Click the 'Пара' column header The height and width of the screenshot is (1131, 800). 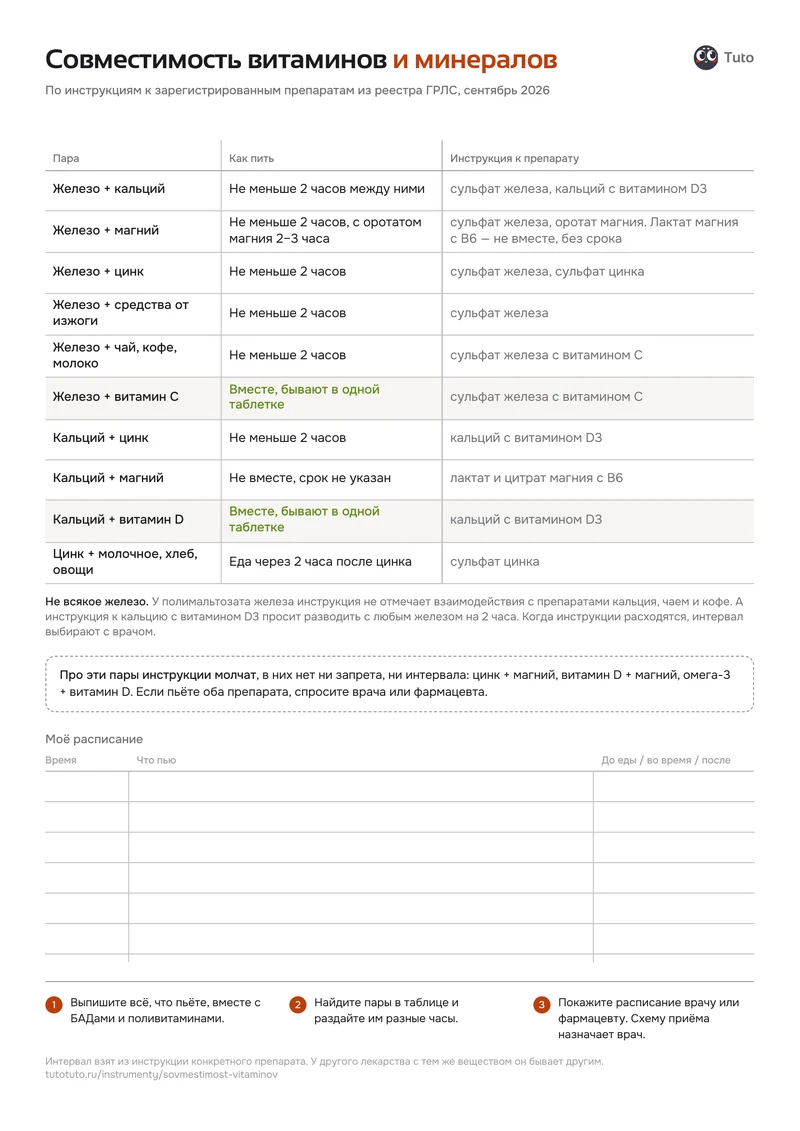click(x=66, y=158)
